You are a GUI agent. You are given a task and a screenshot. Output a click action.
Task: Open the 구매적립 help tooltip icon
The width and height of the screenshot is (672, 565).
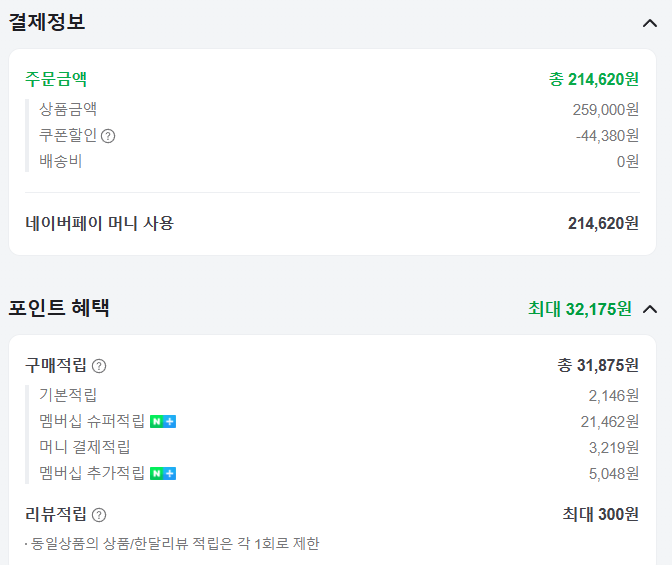[x=99, y=366]
